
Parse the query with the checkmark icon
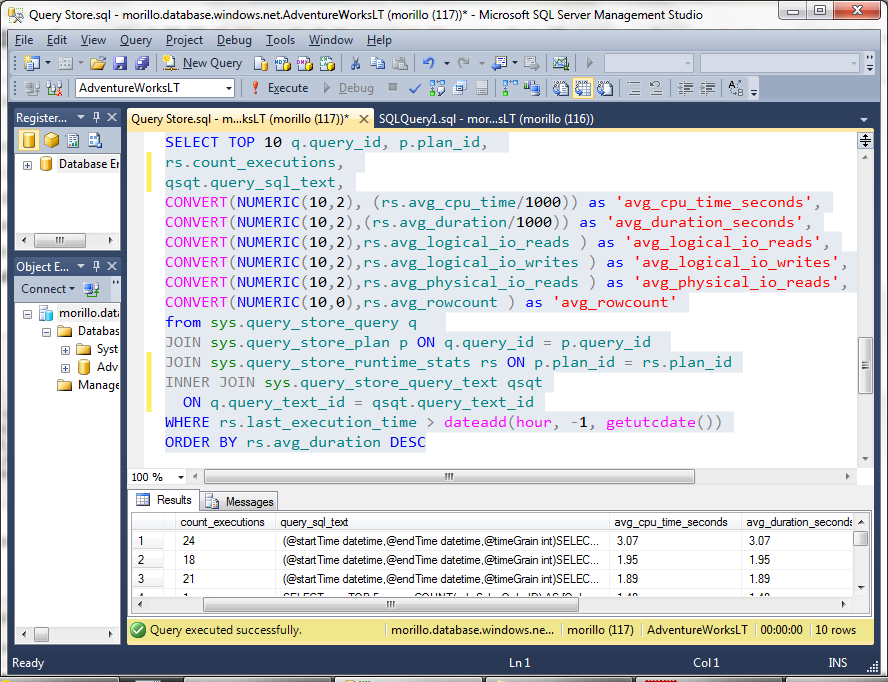[x=415, y=88]
